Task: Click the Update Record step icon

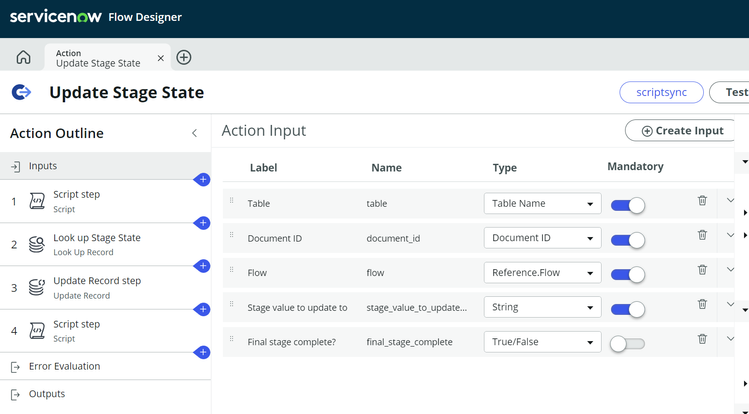Action: pos(37,287)
